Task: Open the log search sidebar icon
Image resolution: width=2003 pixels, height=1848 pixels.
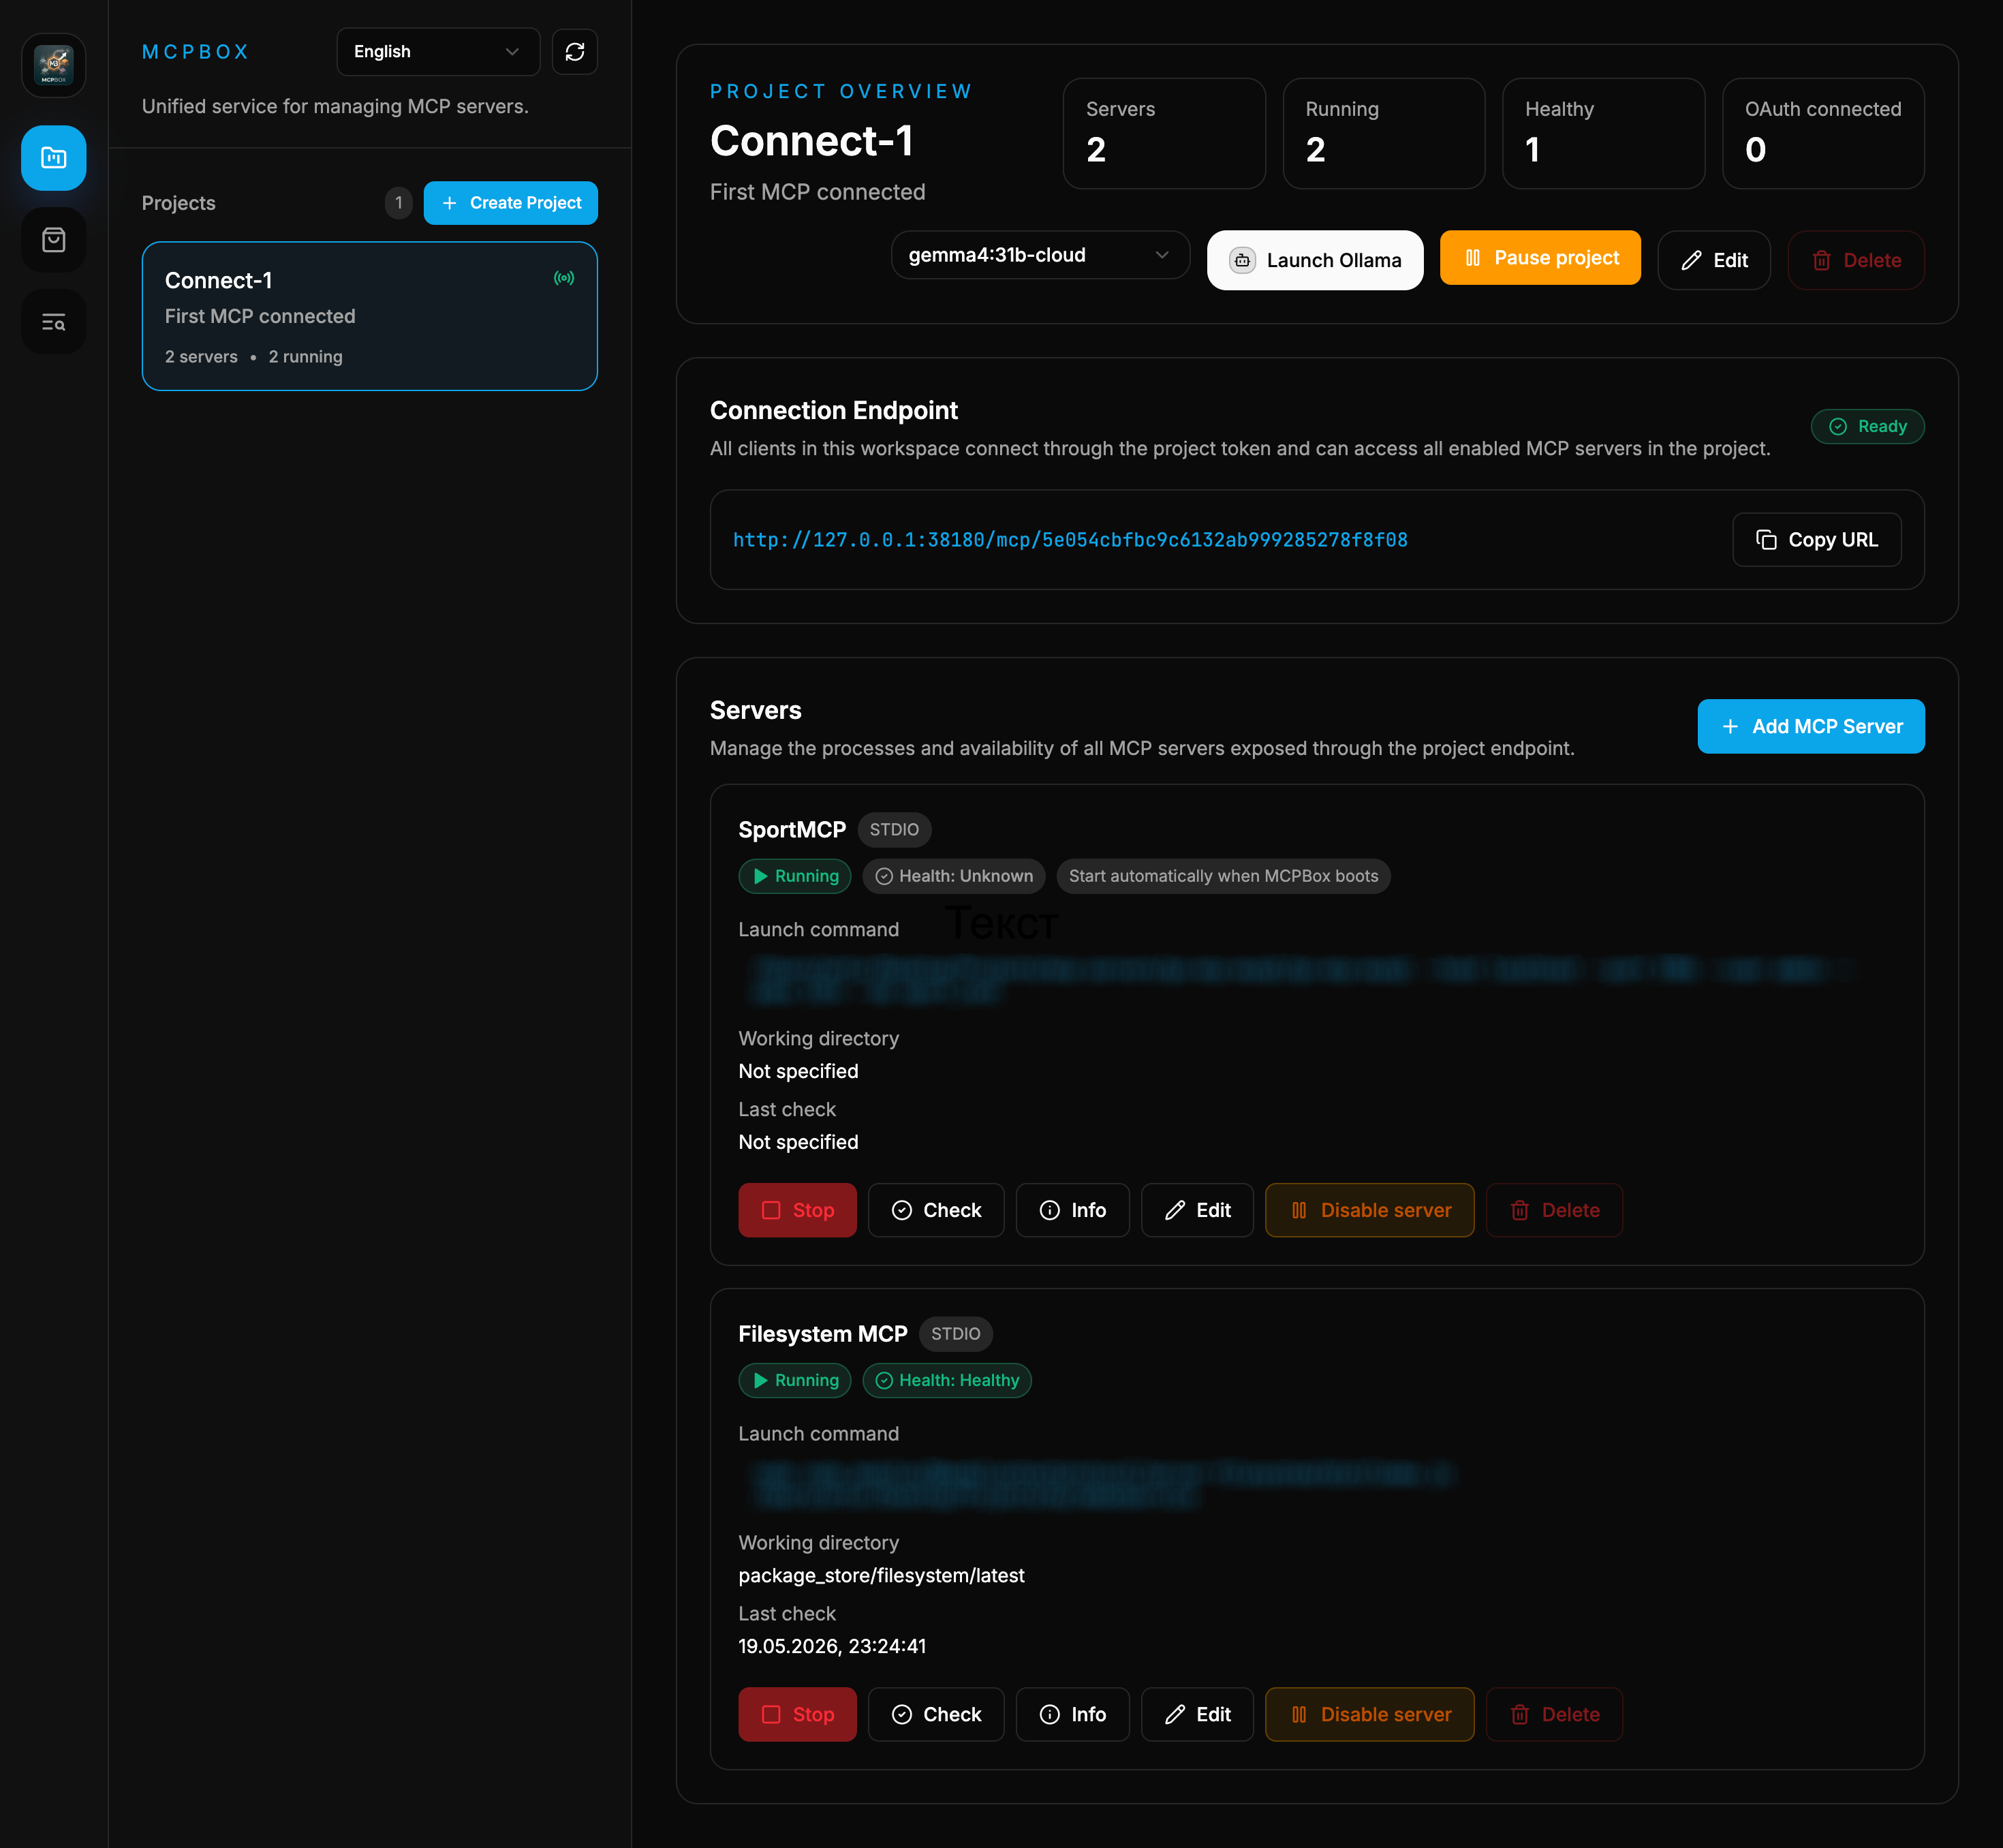Action: click(x=53, y=322)
